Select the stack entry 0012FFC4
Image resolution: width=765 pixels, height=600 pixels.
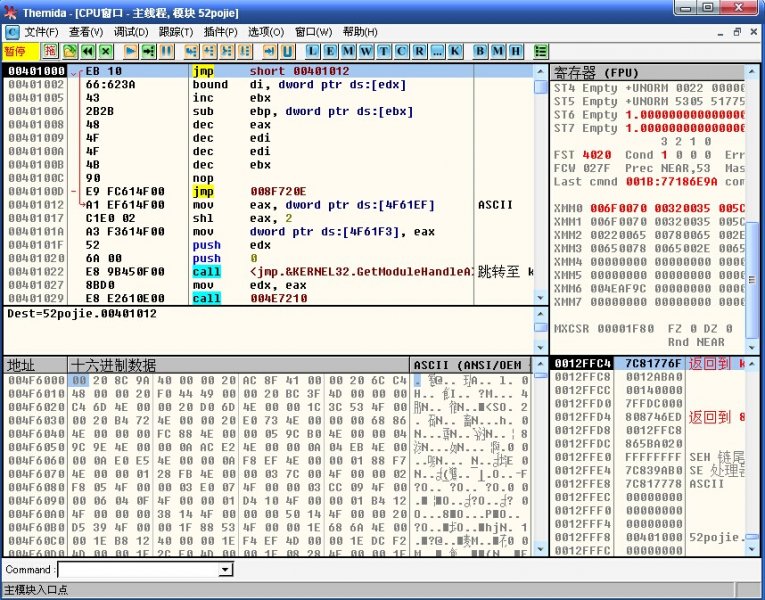[648, 363]
